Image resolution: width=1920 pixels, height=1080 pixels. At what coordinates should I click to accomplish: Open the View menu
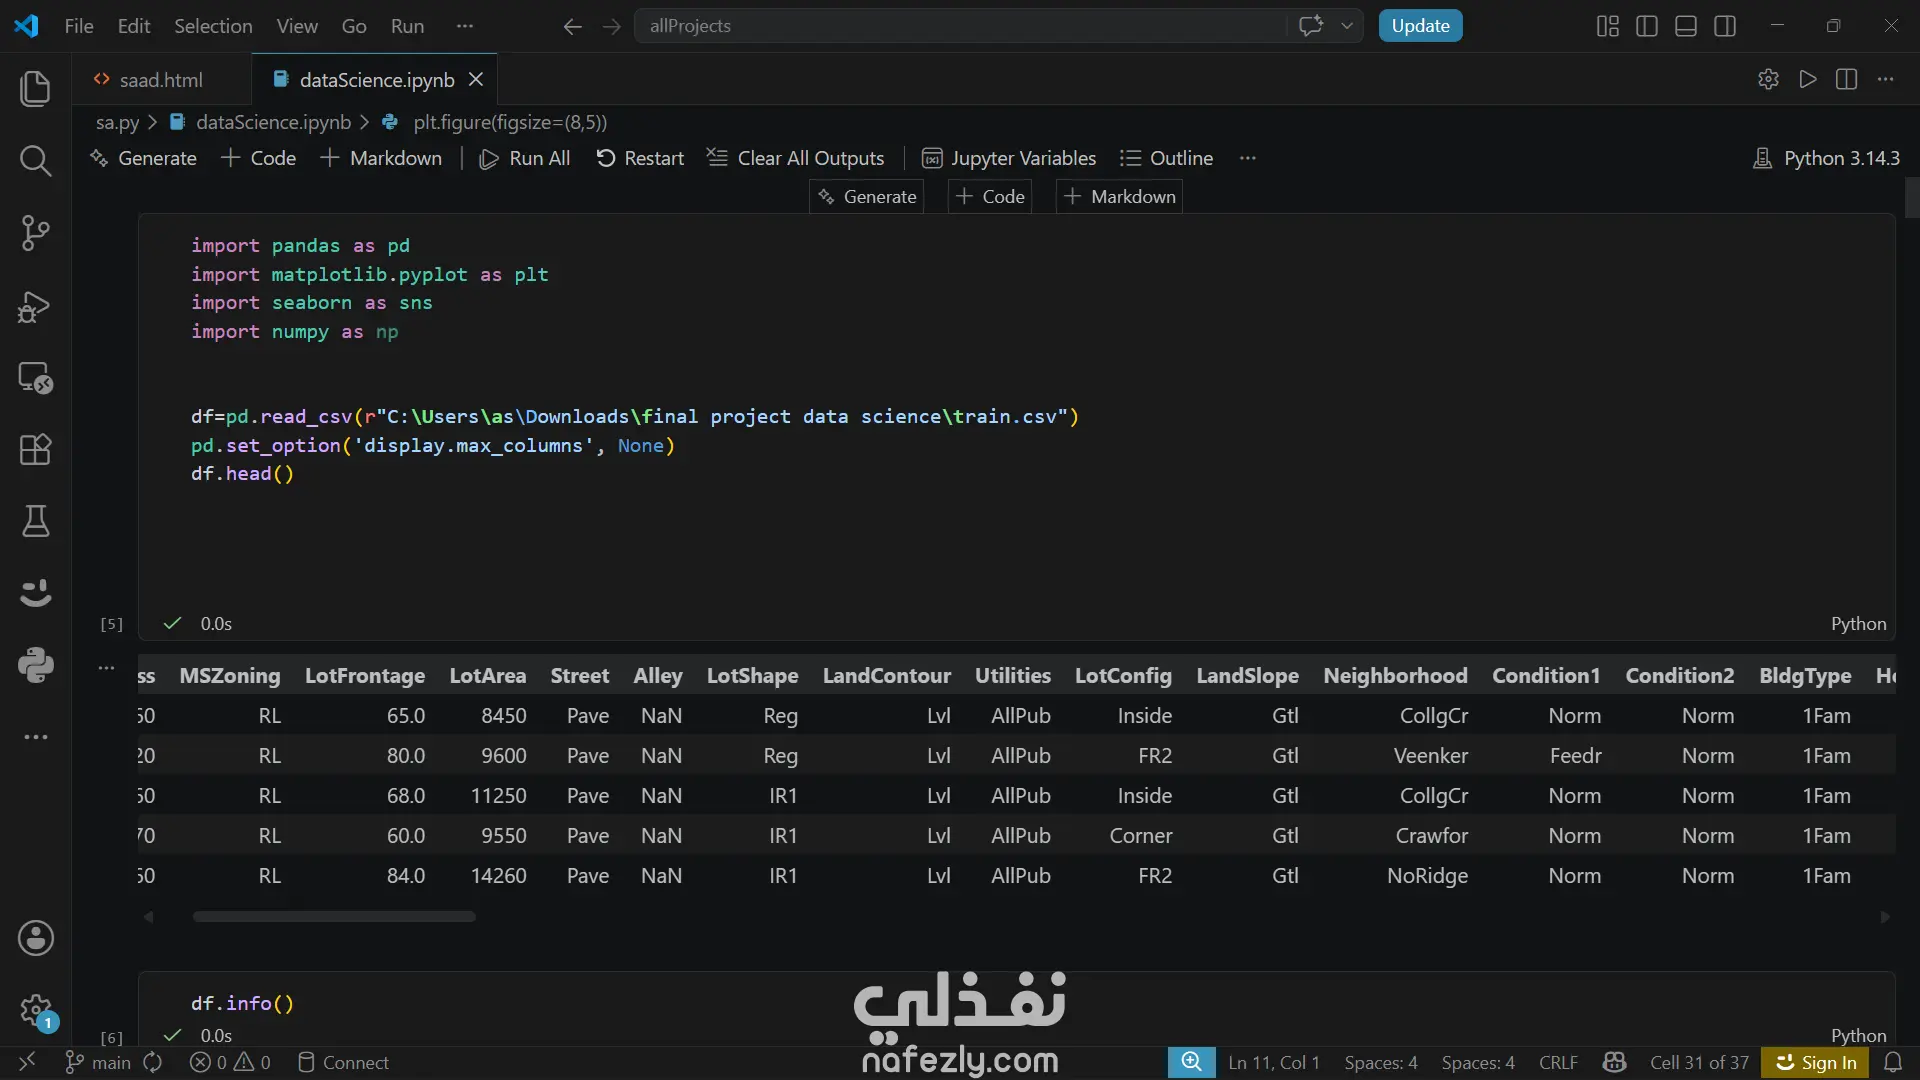(297, 26)
